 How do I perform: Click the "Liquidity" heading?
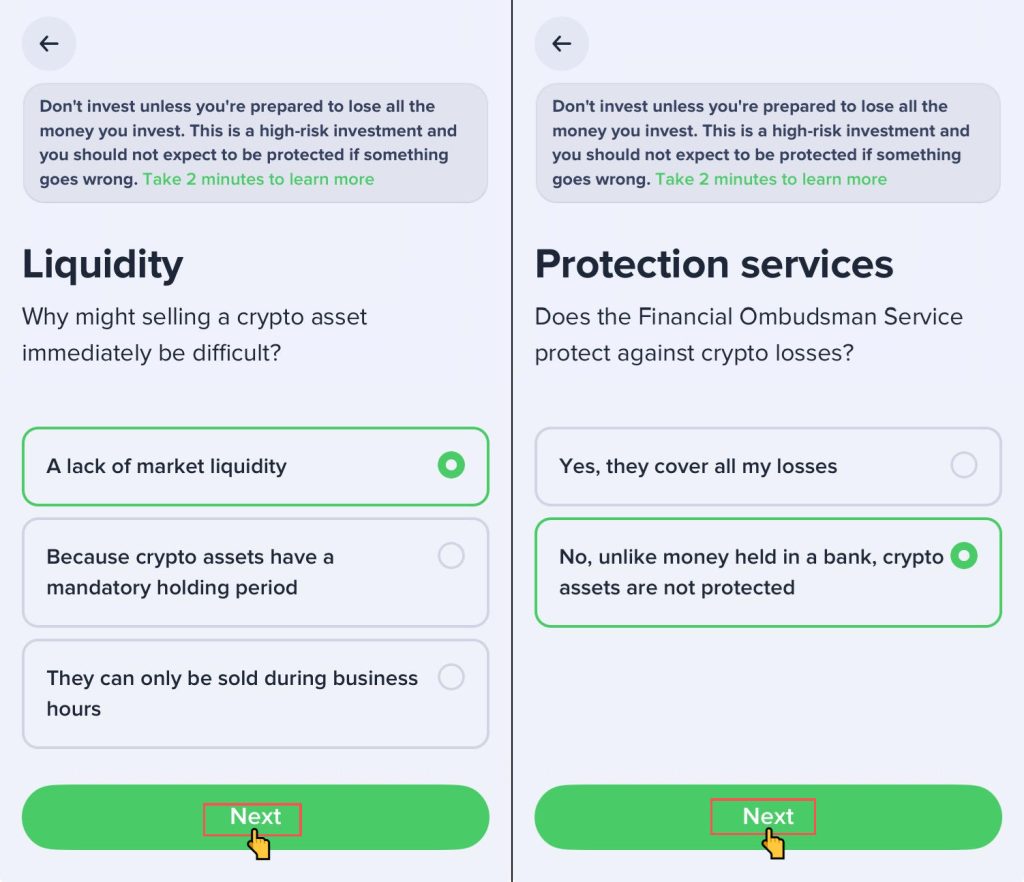point(103,265)
